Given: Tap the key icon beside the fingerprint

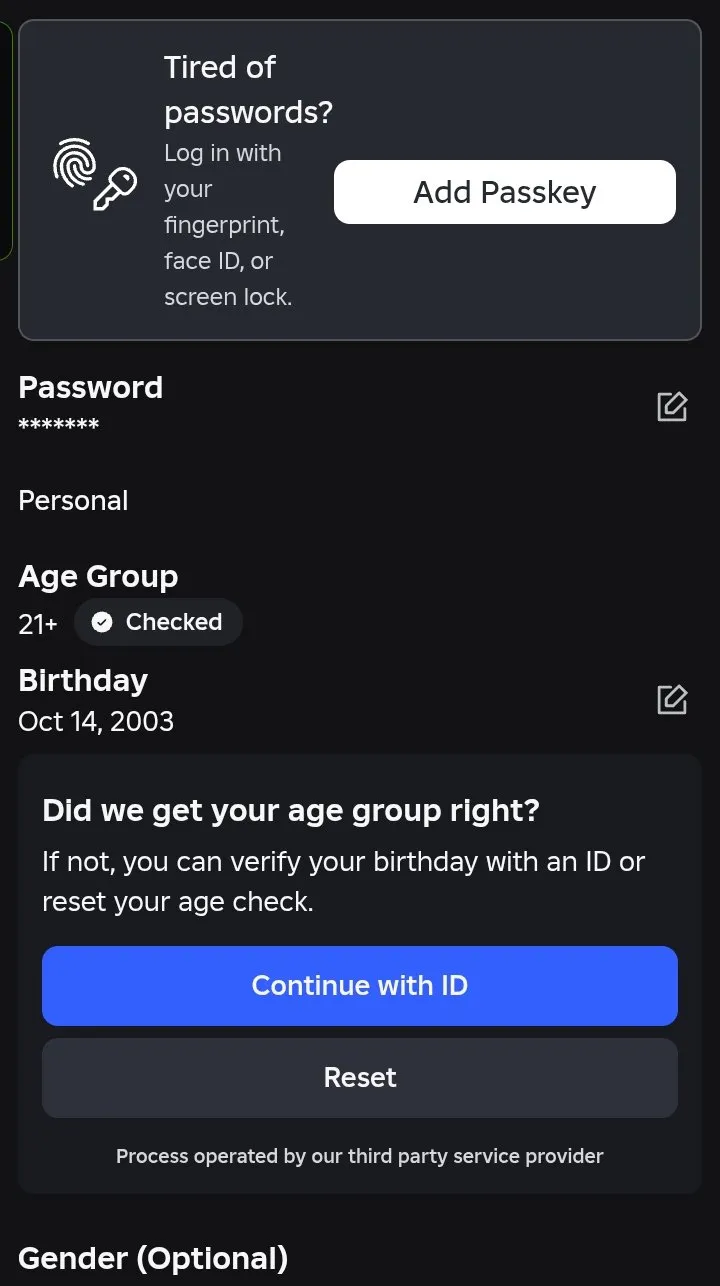Looking at the screenshot, I should click(113, 189).
